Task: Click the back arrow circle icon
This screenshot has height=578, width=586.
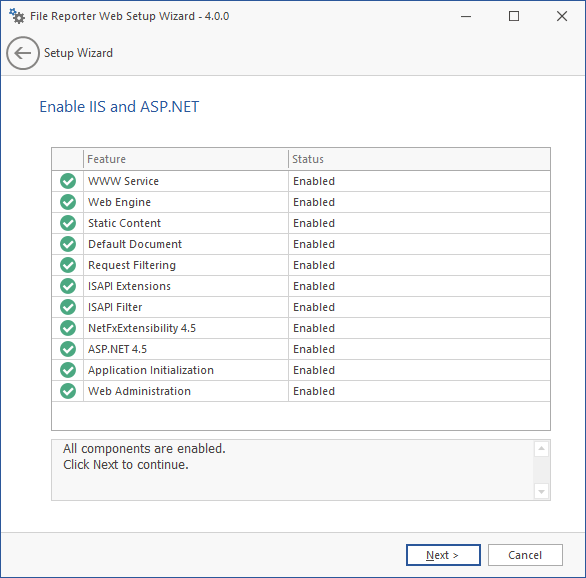Action: click(x=23, y=53)
